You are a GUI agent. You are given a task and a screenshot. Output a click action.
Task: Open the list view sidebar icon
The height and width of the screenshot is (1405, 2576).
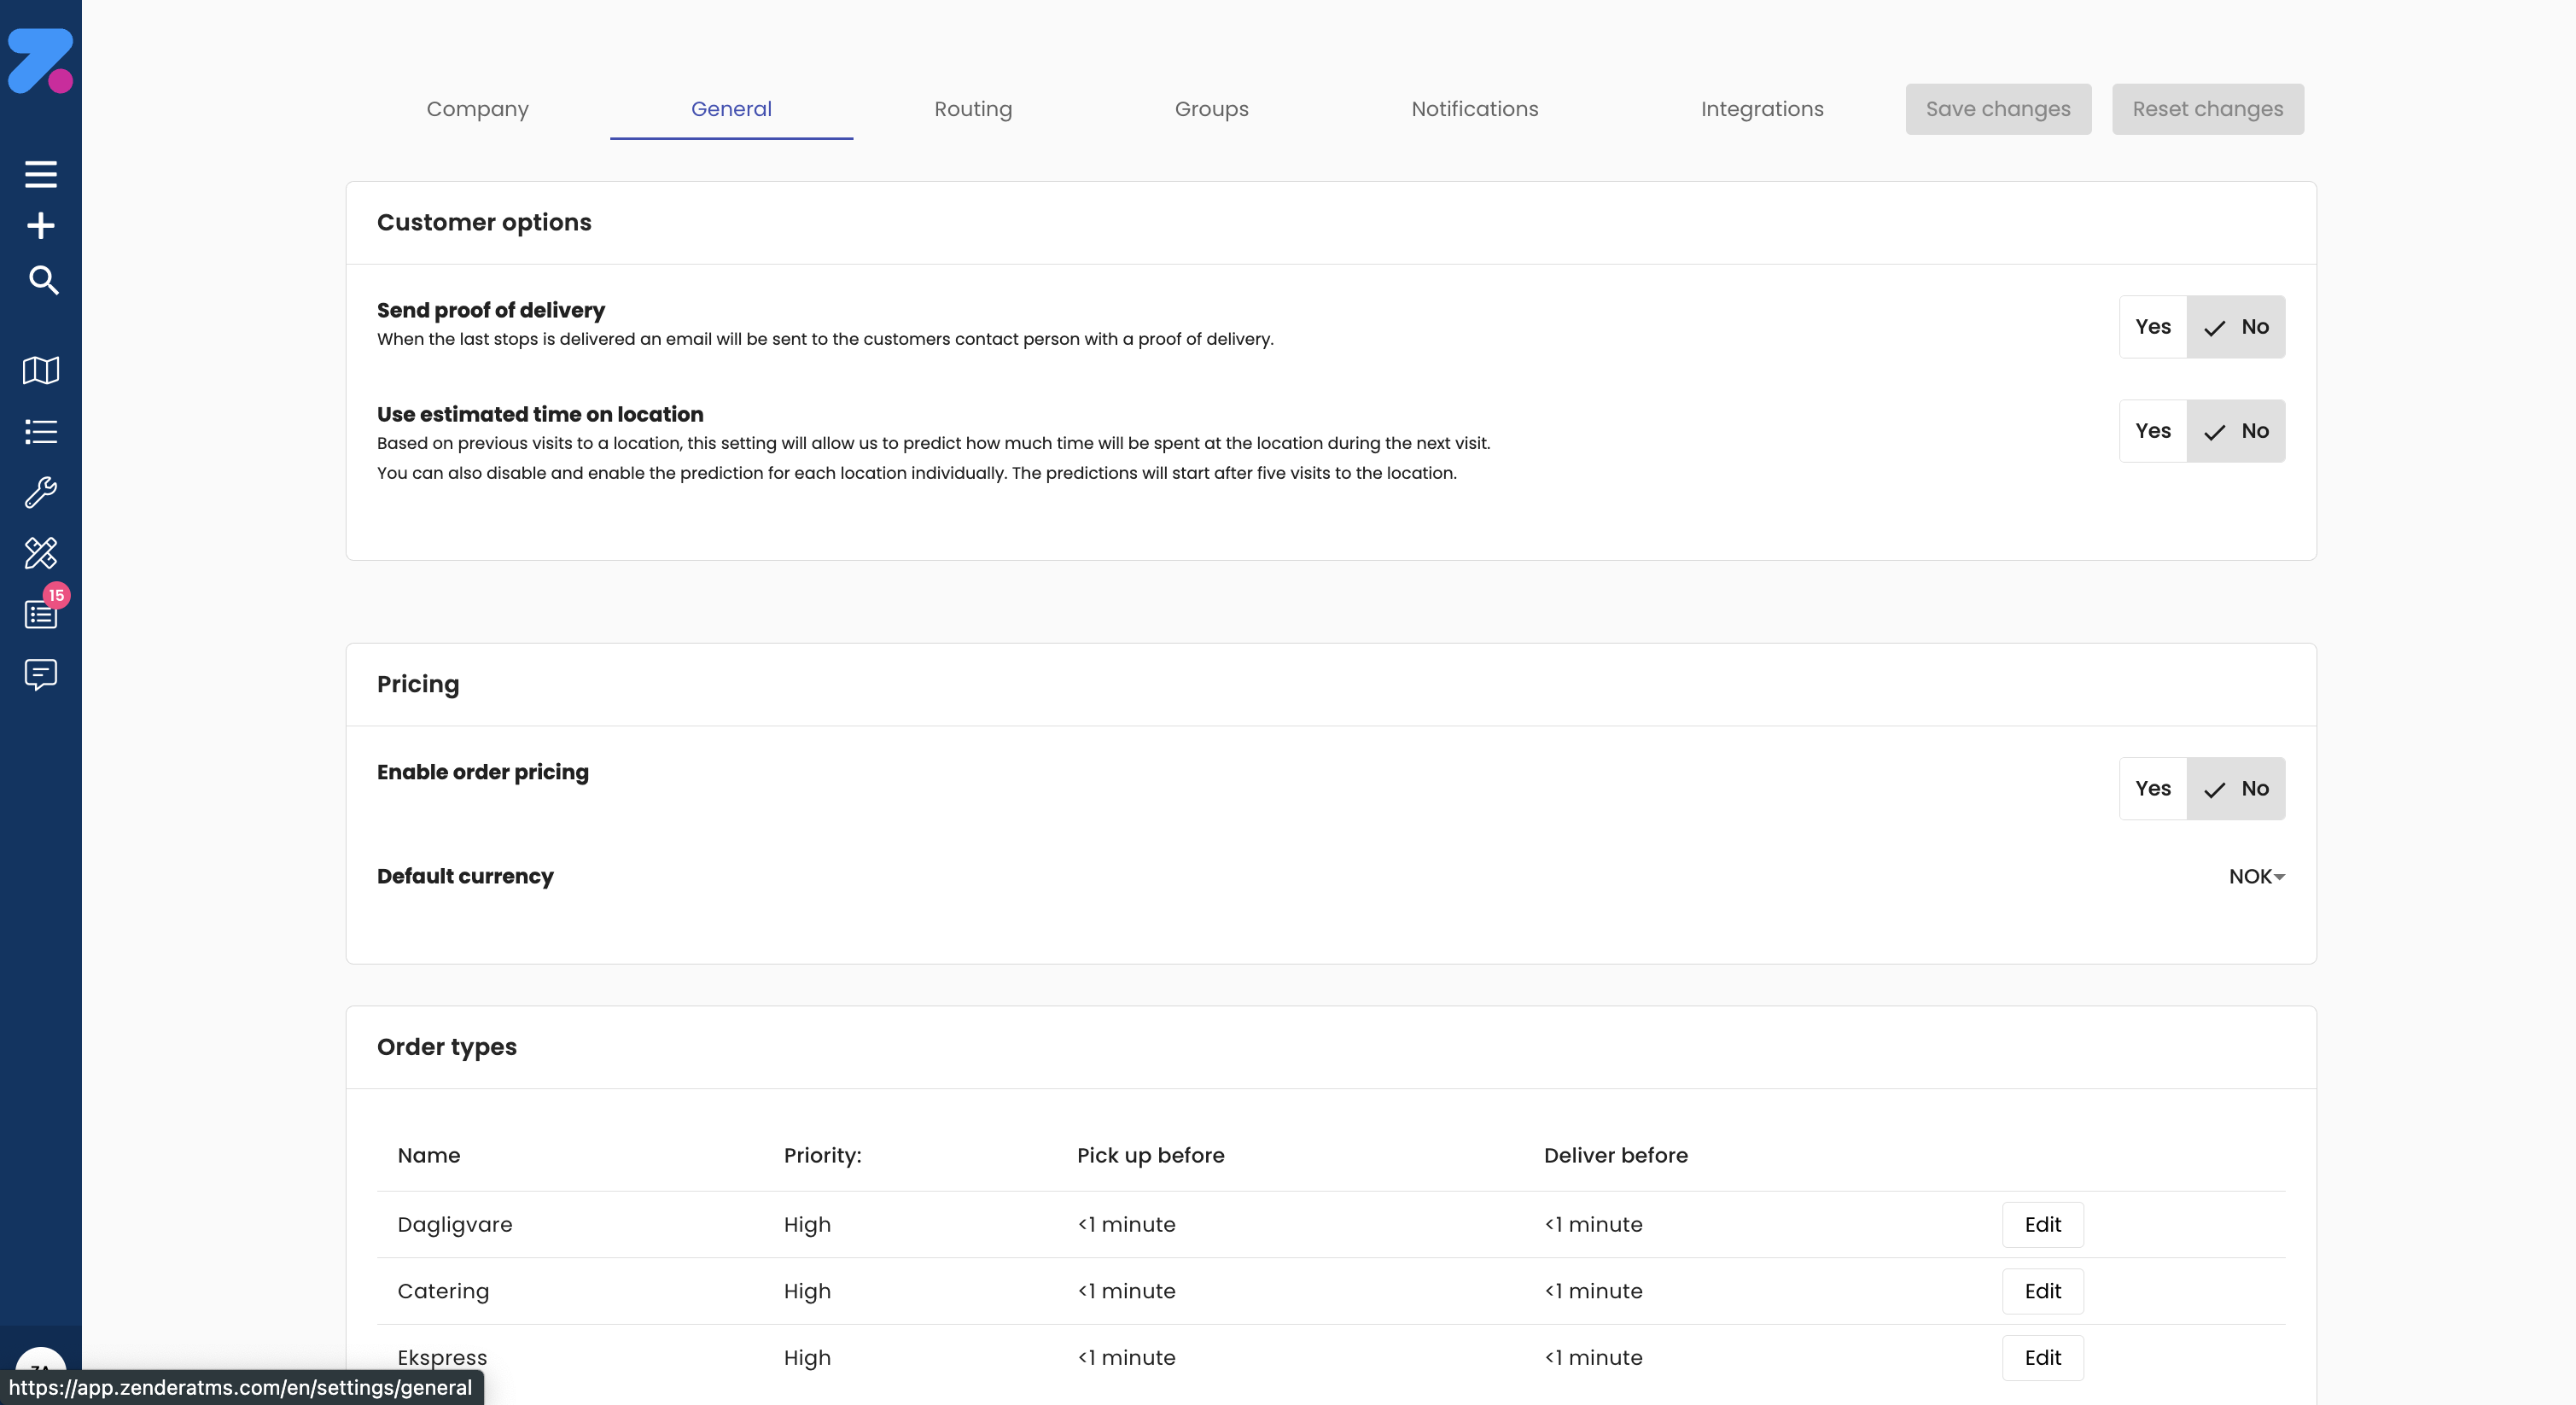click(x=40, y=431)
